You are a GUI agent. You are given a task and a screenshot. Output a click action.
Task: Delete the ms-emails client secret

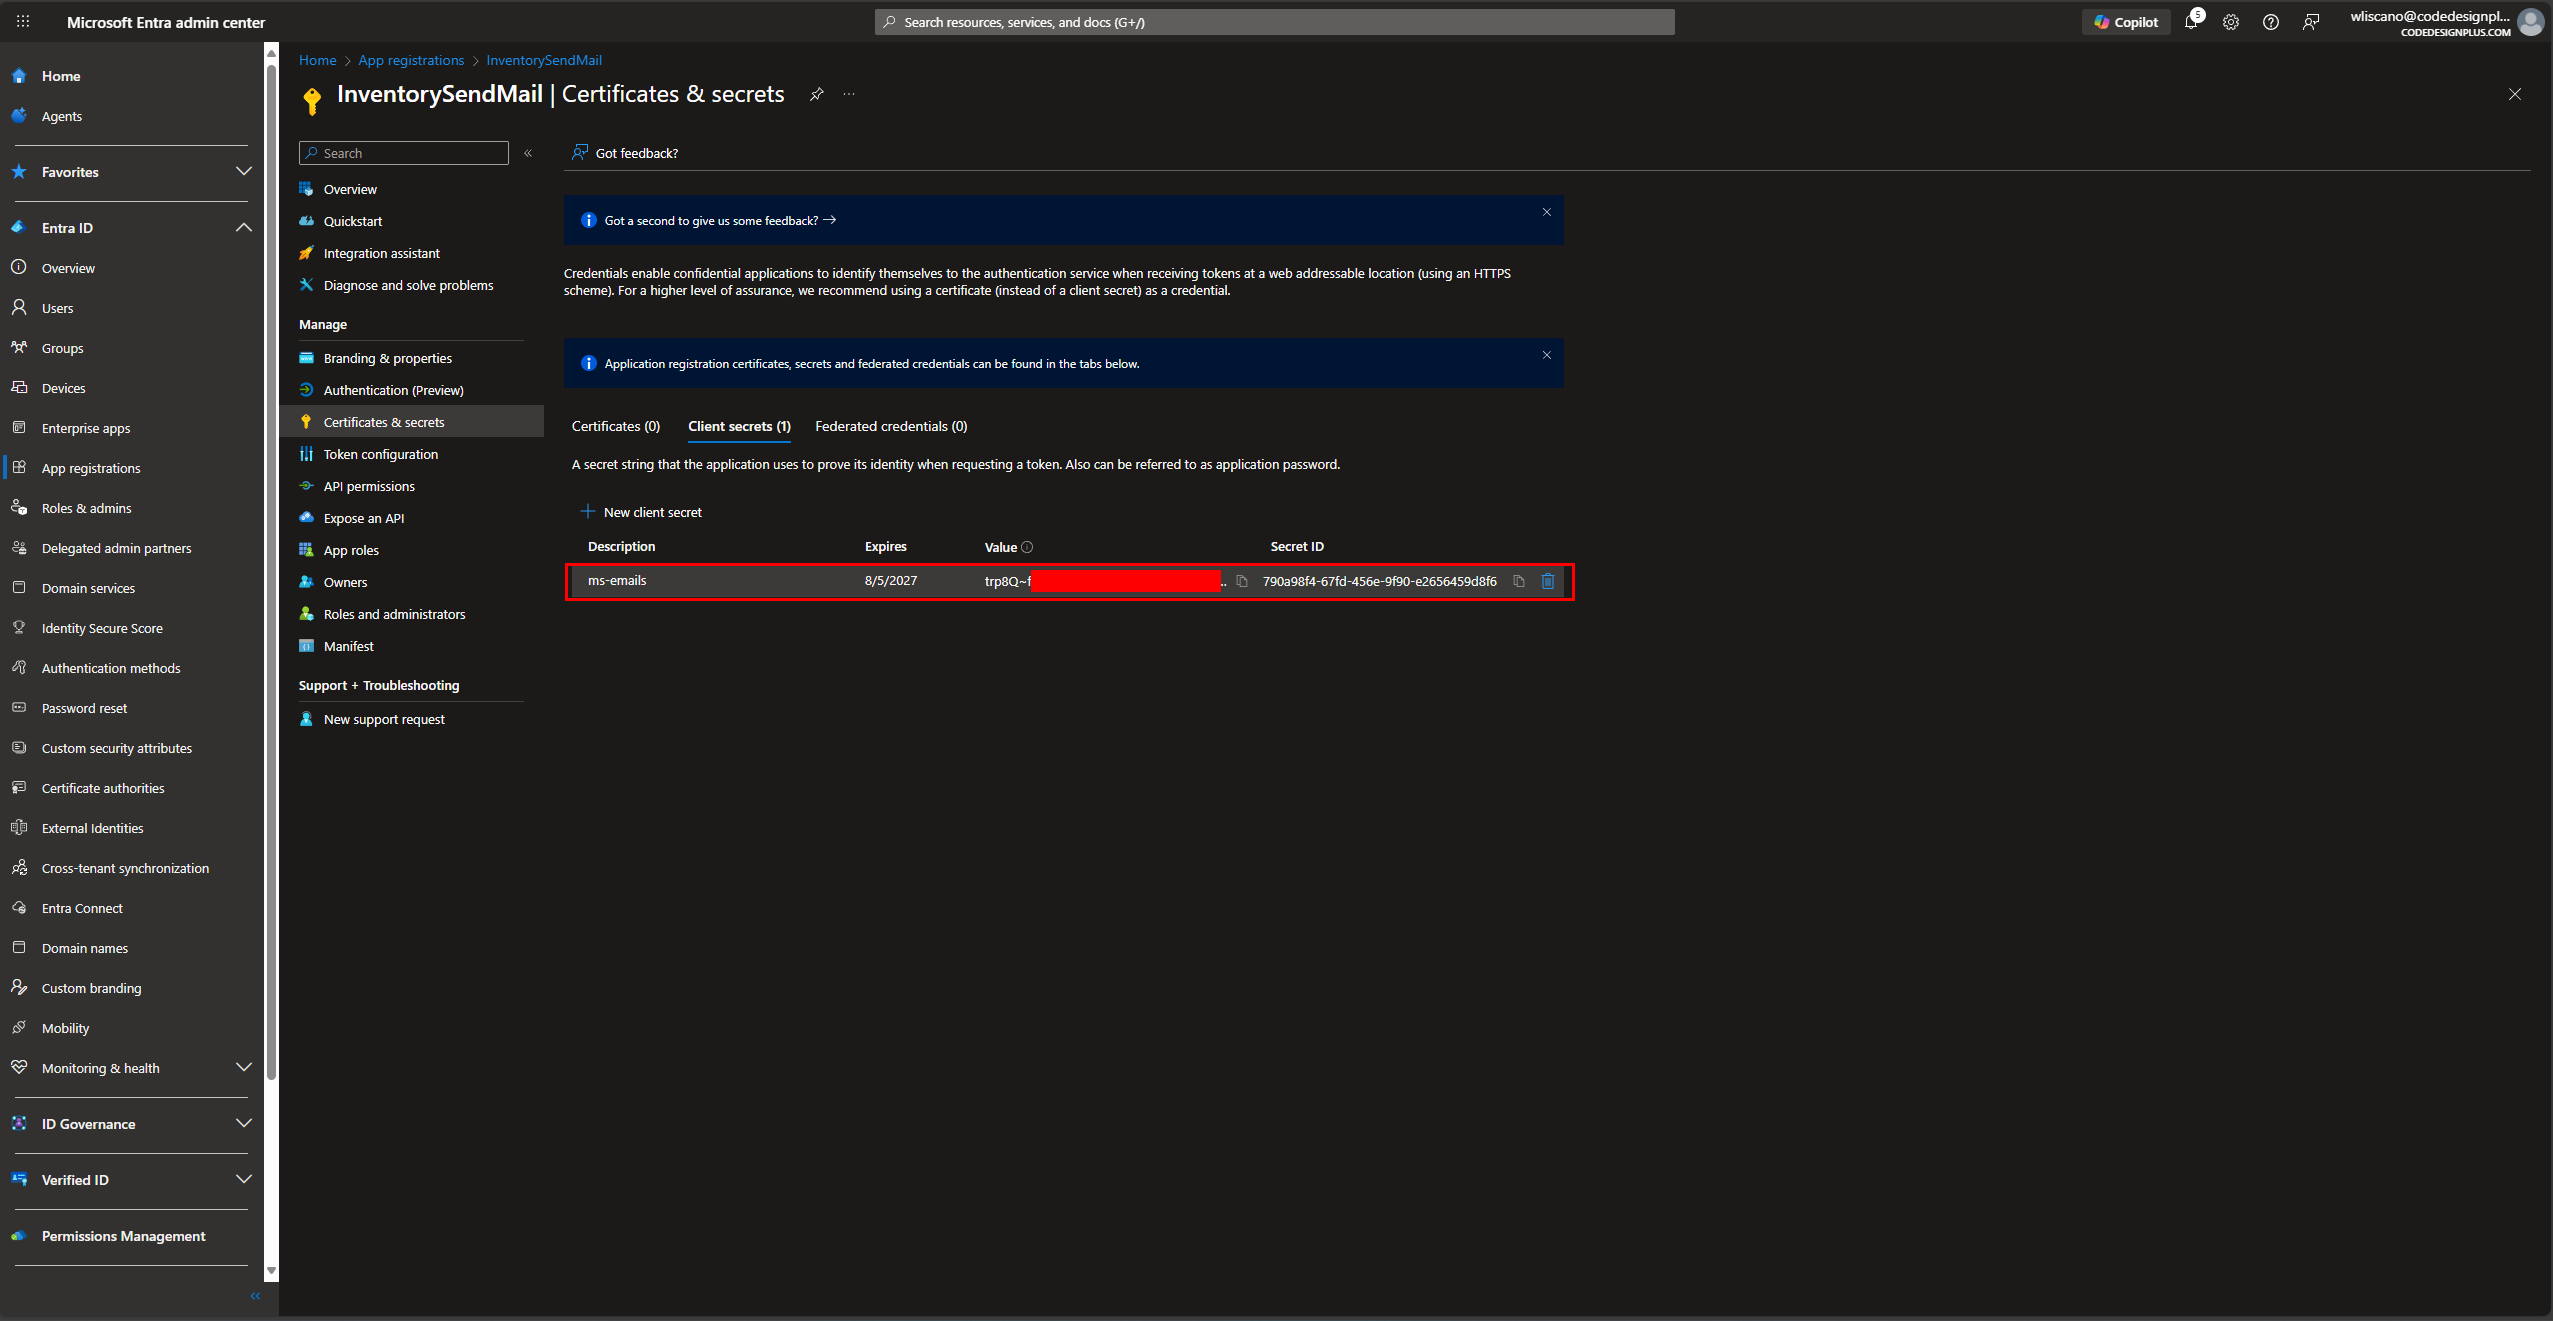point(1548,581)
